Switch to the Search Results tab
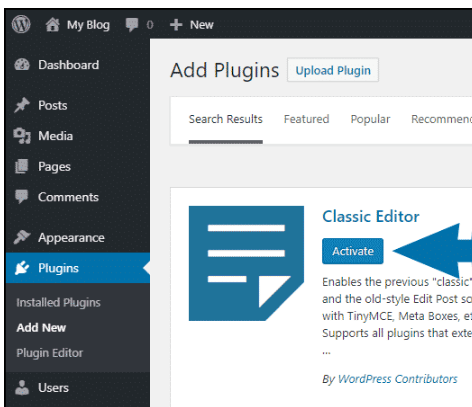 pyautogui.click(x=226, y=119)
